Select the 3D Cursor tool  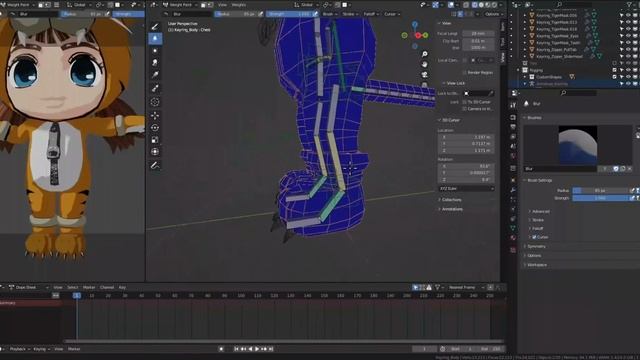pos(155,102)
